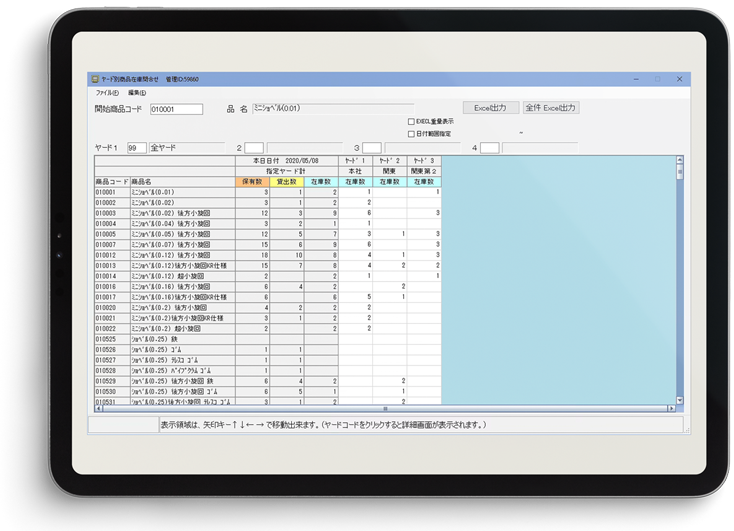Click the 関東 yard name header

[x=389, y=171]
